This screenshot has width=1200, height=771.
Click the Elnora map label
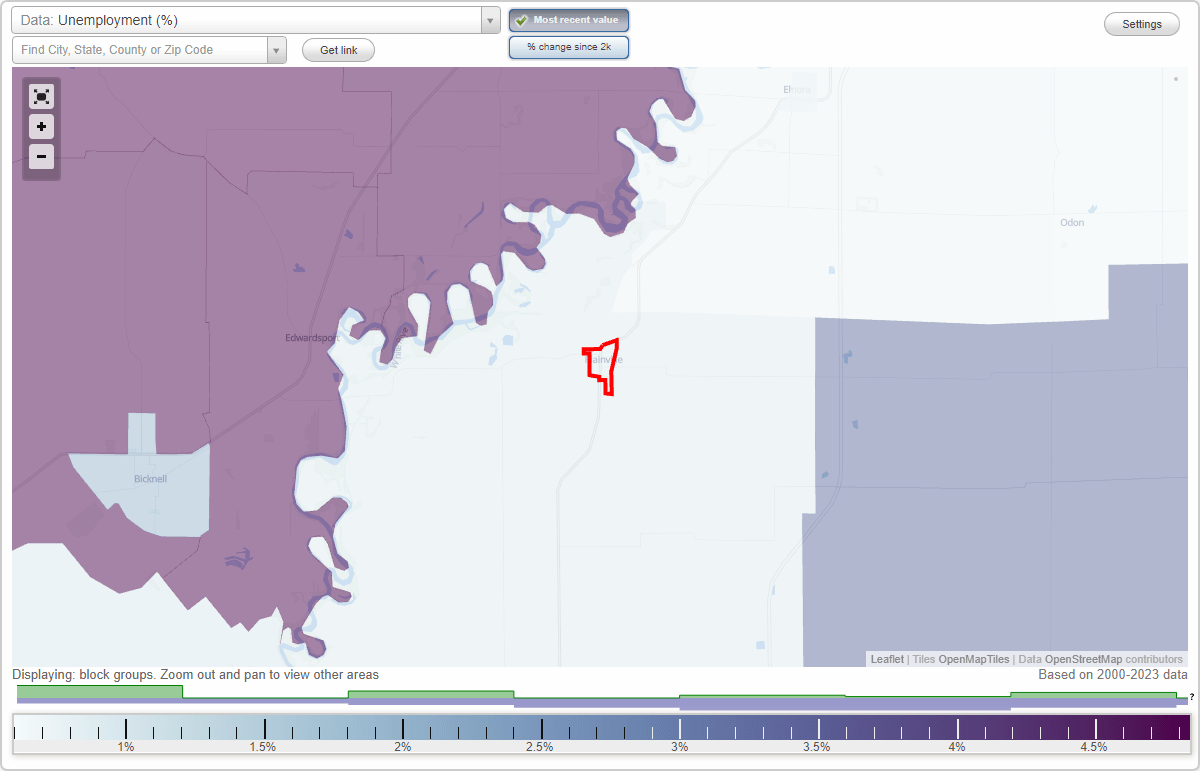tap(797, 90)
